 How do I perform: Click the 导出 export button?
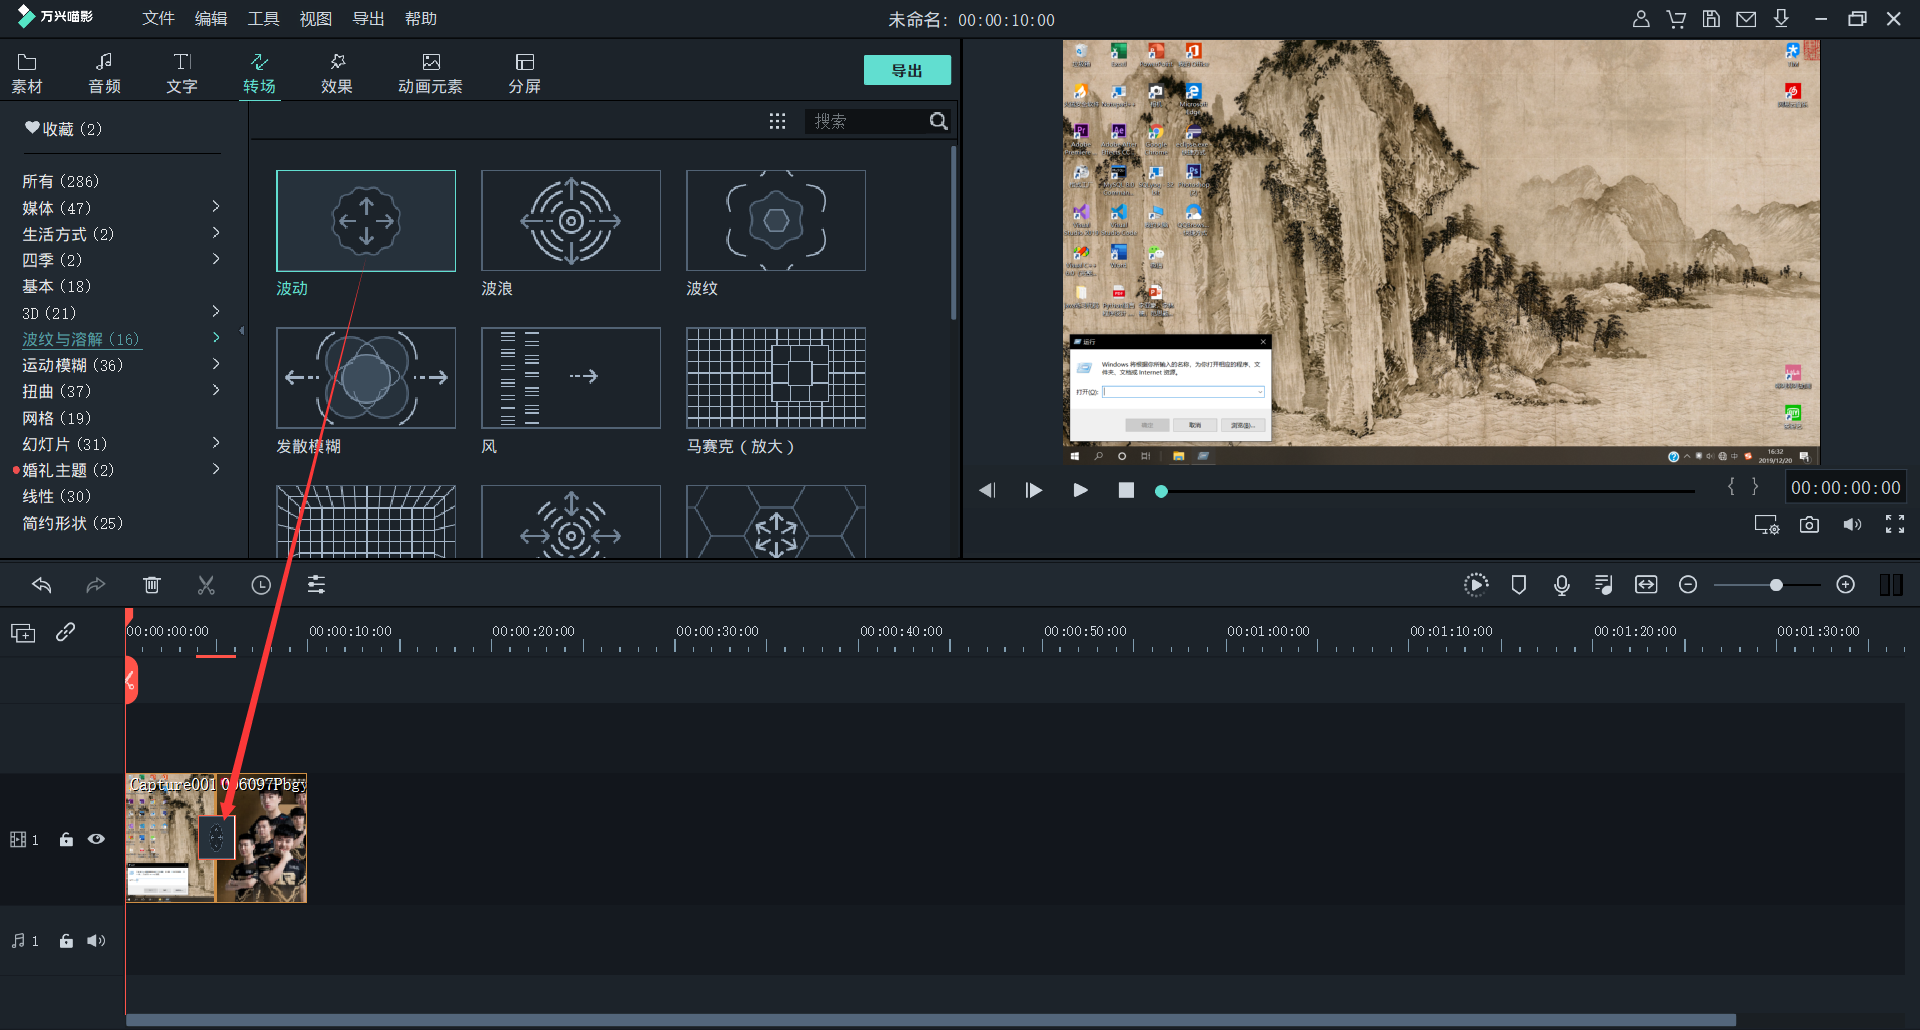[x=906, y=70]
